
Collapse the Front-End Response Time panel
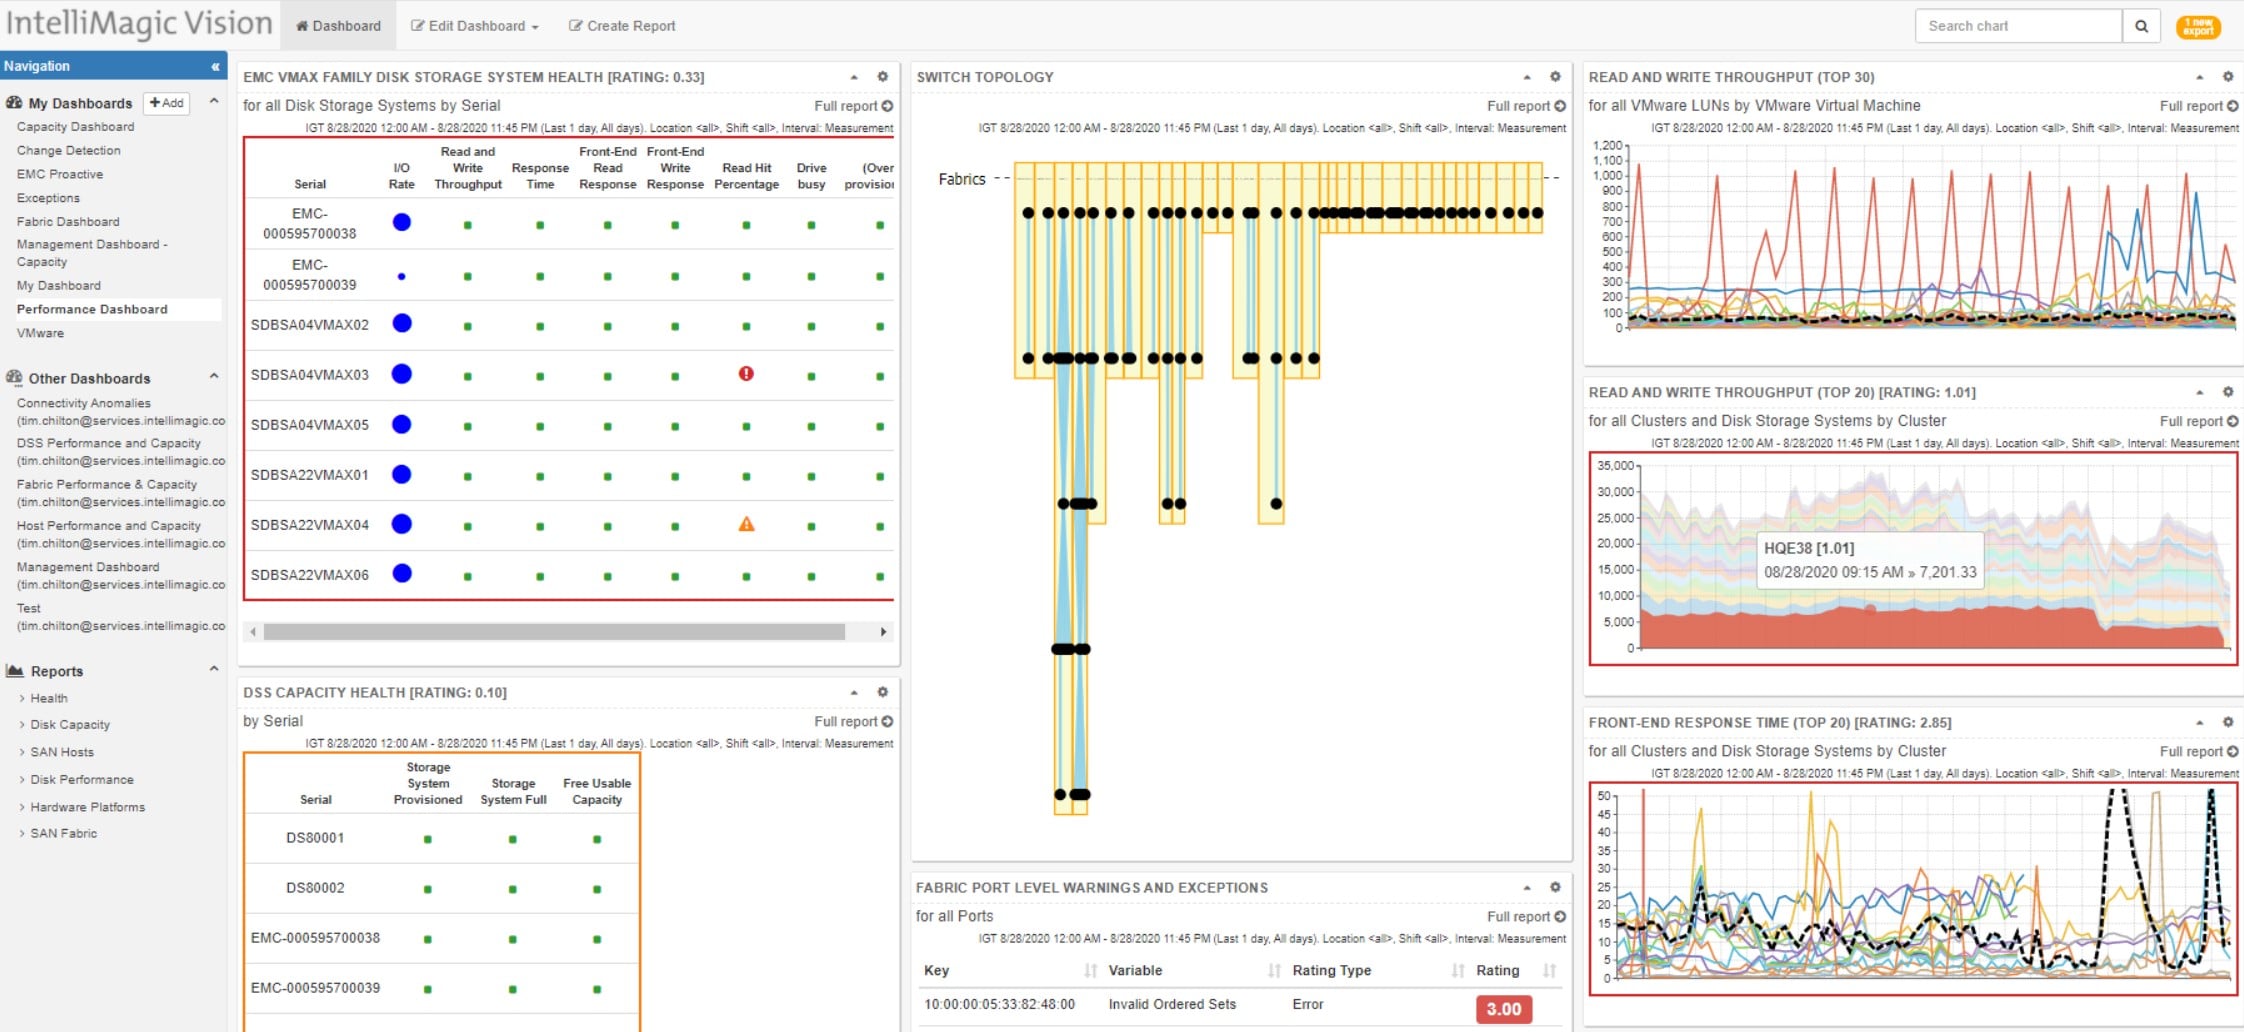(x=2200, y=722)
